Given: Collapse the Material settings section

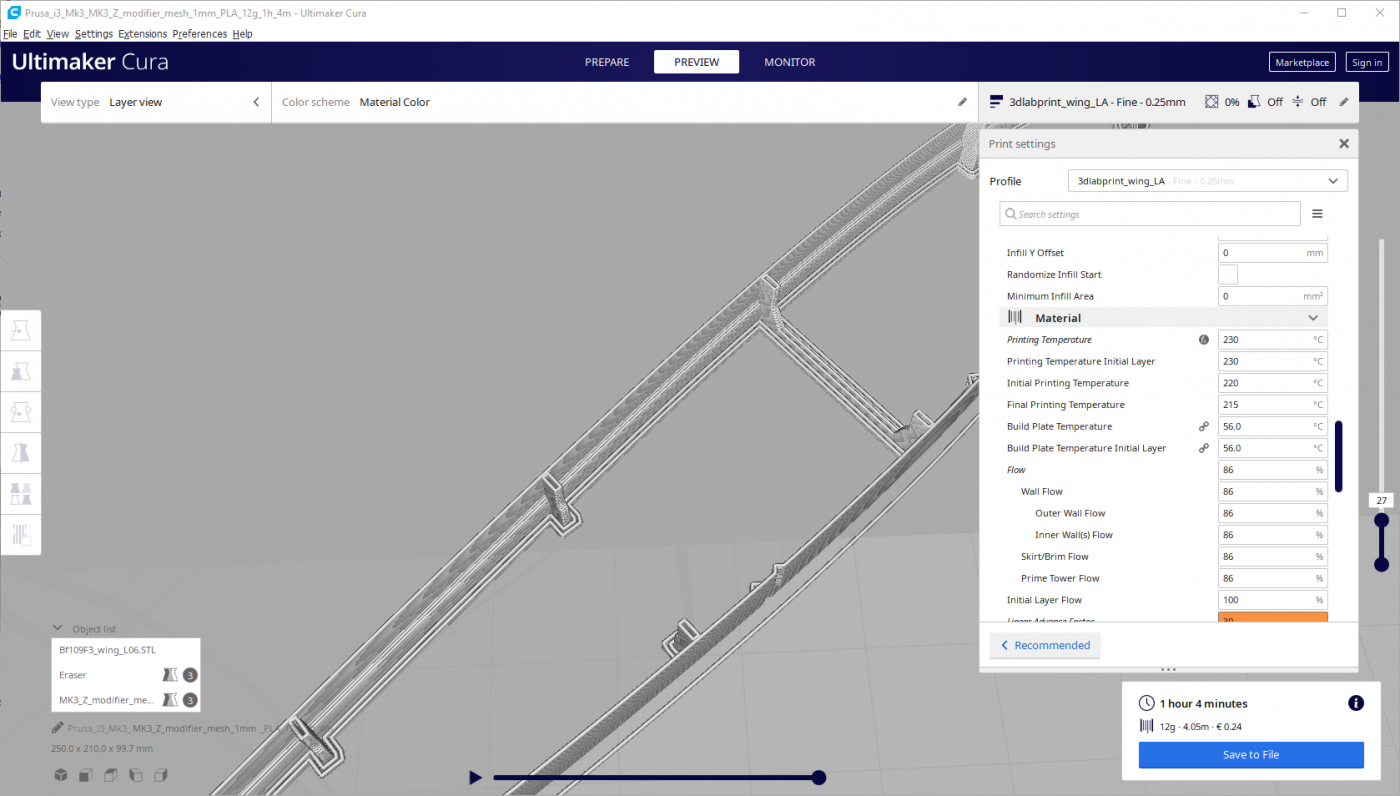Looking at the screenshot, I should click(x=1313, y=317).
